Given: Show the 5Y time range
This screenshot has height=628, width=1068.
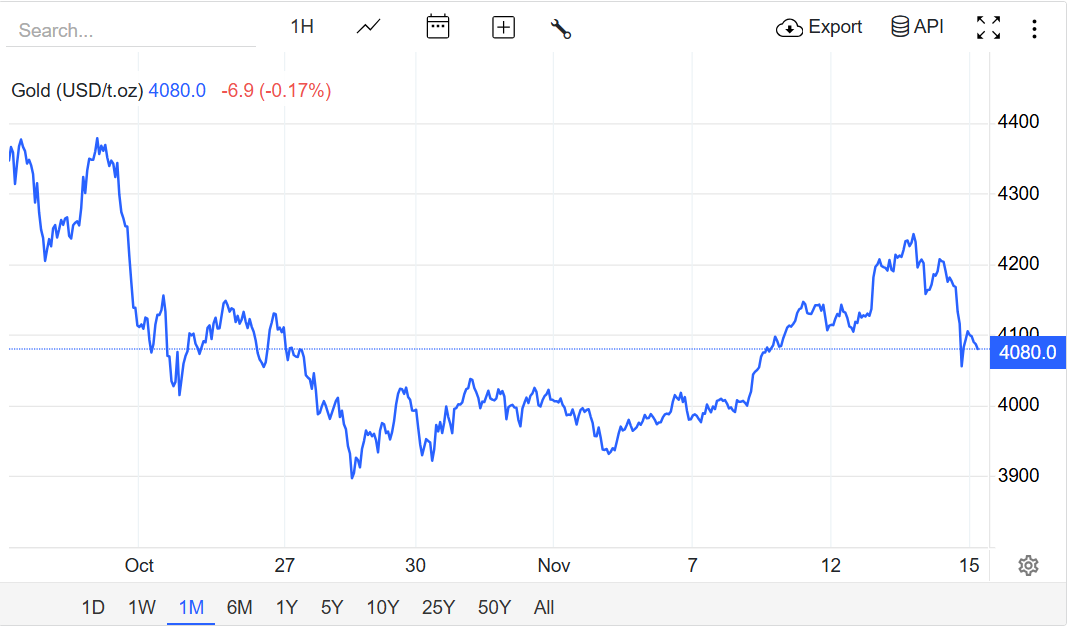Looking at the screenshot, I should coord(332,607).
